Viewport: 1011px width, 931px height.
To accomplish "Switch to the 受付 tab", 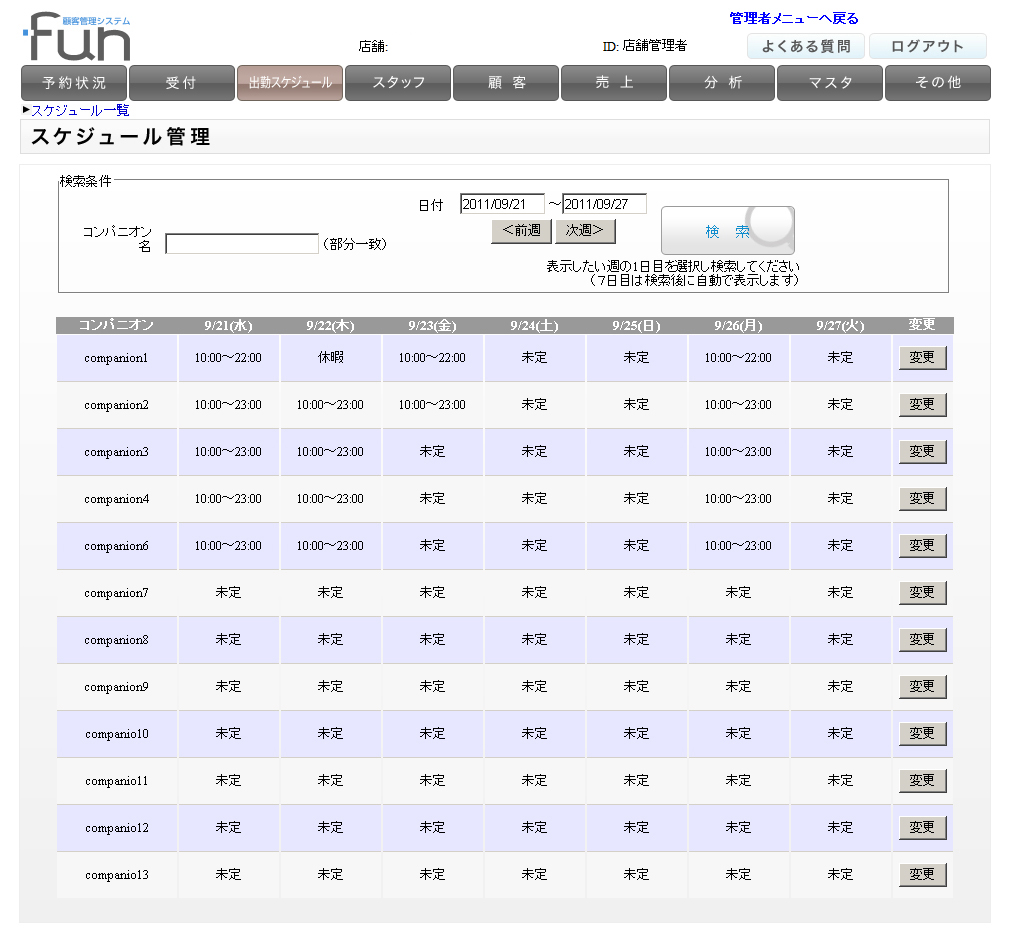I will click(181, 83).
